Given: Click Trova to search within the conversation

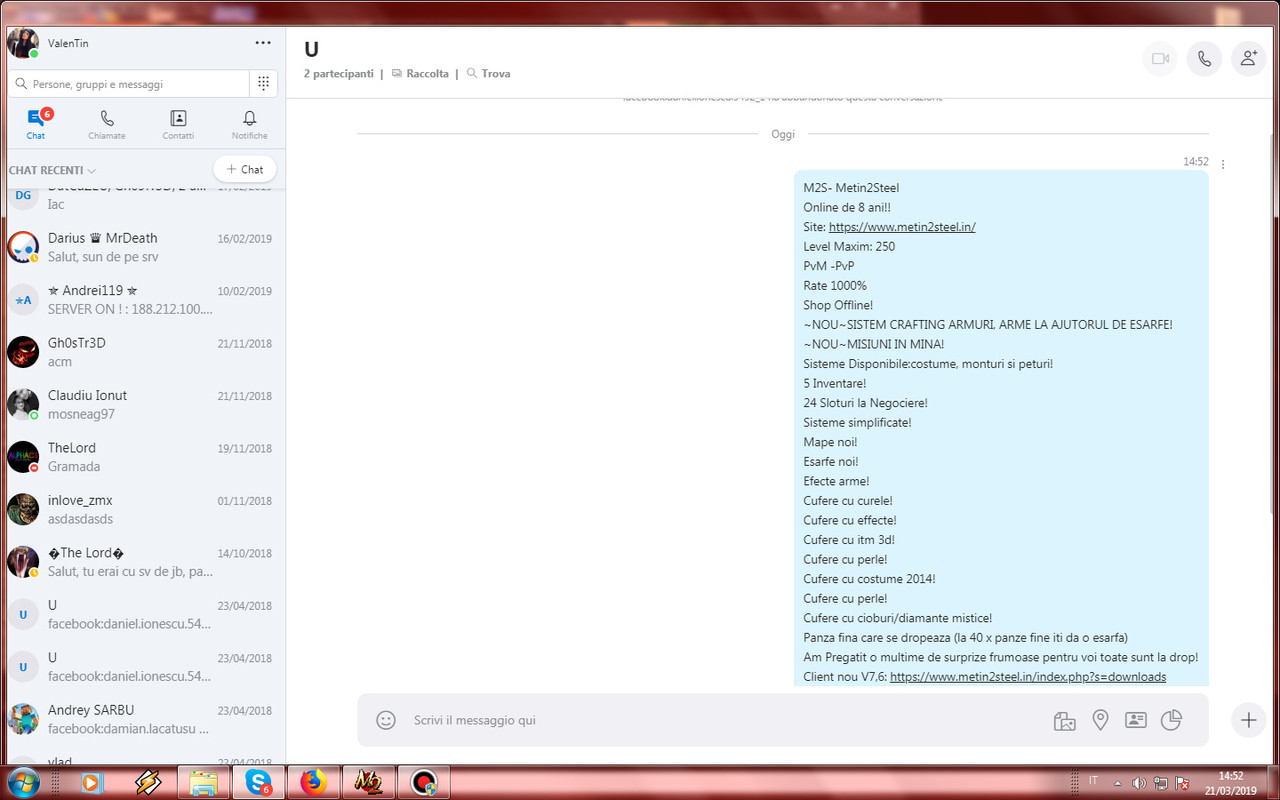Looking at the screenshot, I should coord(488,74).
